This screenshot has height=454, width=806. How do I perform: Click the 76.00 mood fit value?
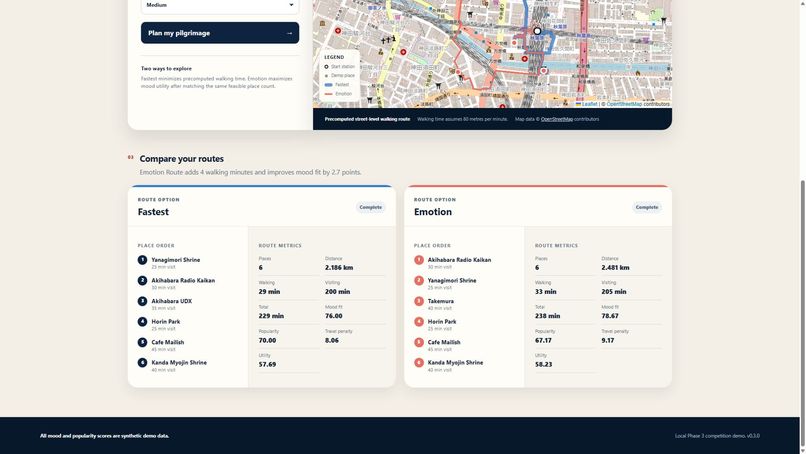point(334,316)
